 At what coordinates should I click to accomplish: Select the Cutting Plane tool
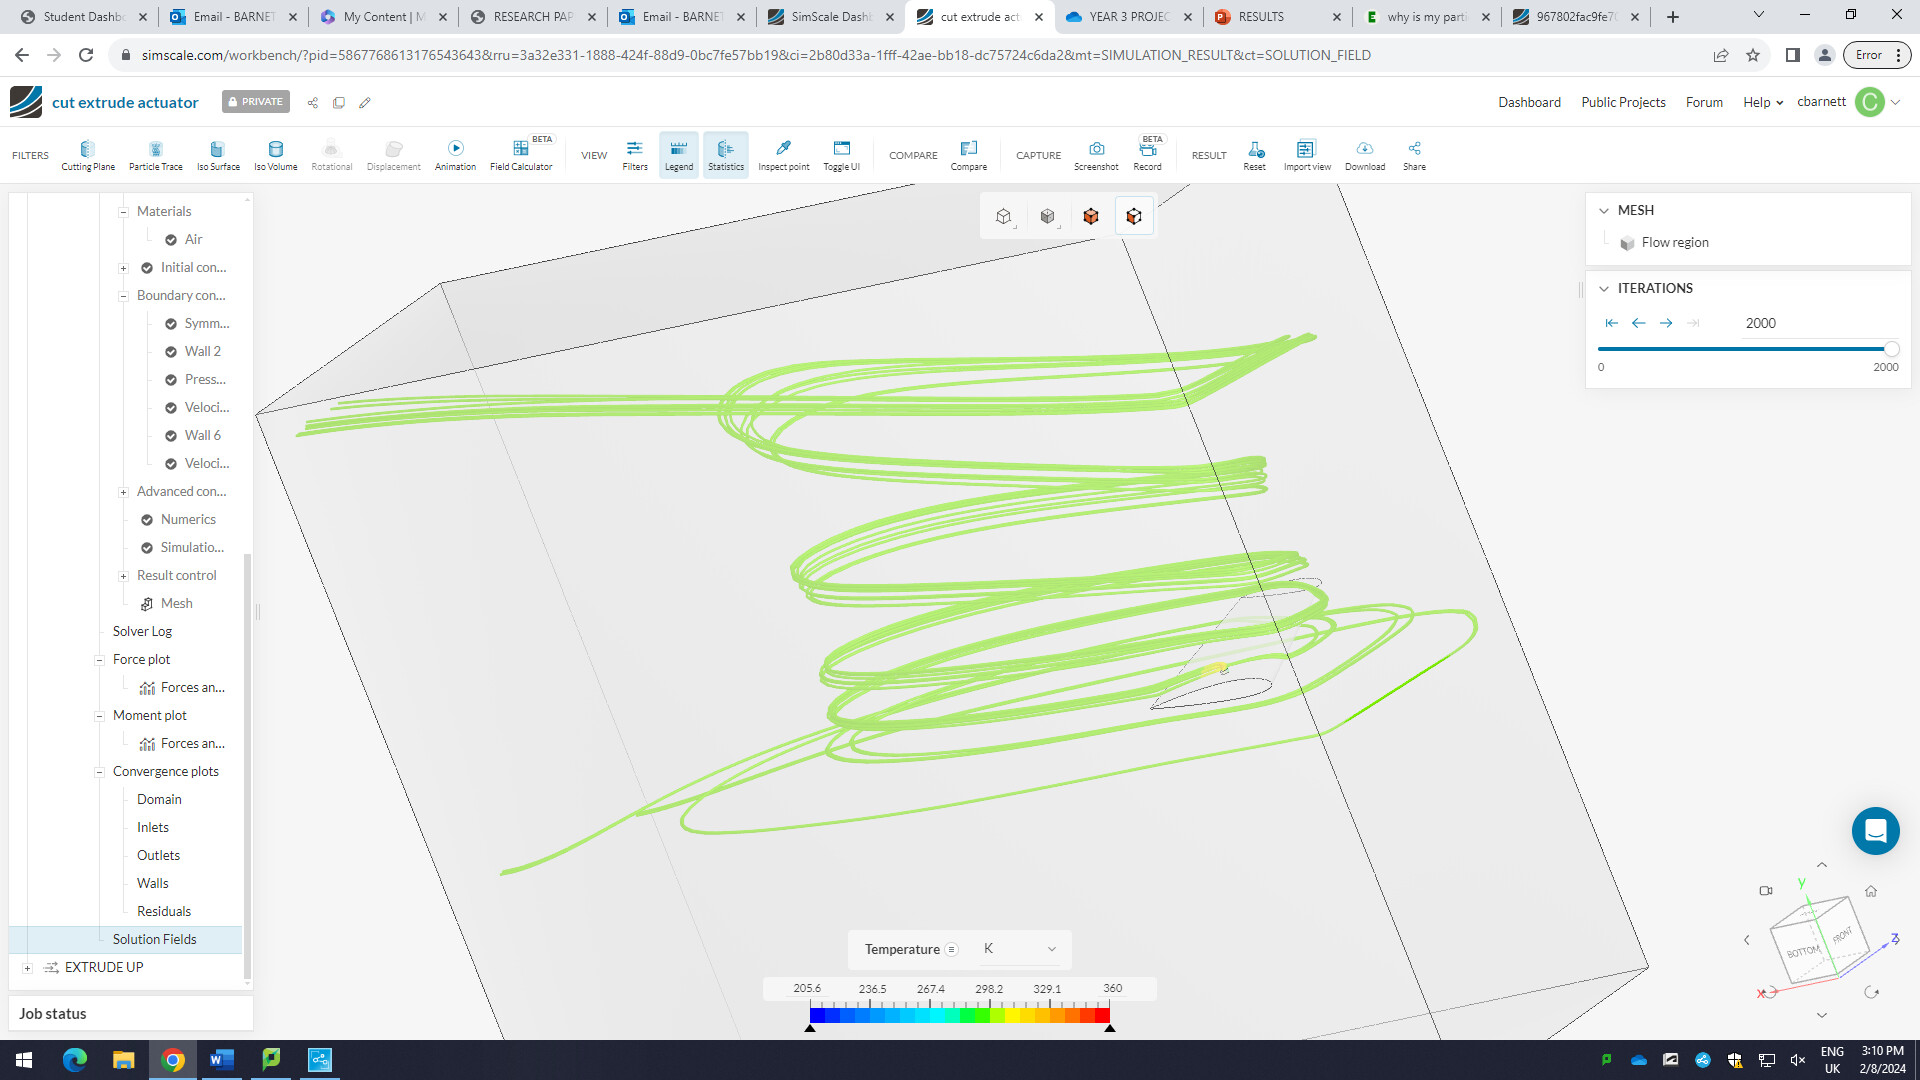click(x=86, y=153)
